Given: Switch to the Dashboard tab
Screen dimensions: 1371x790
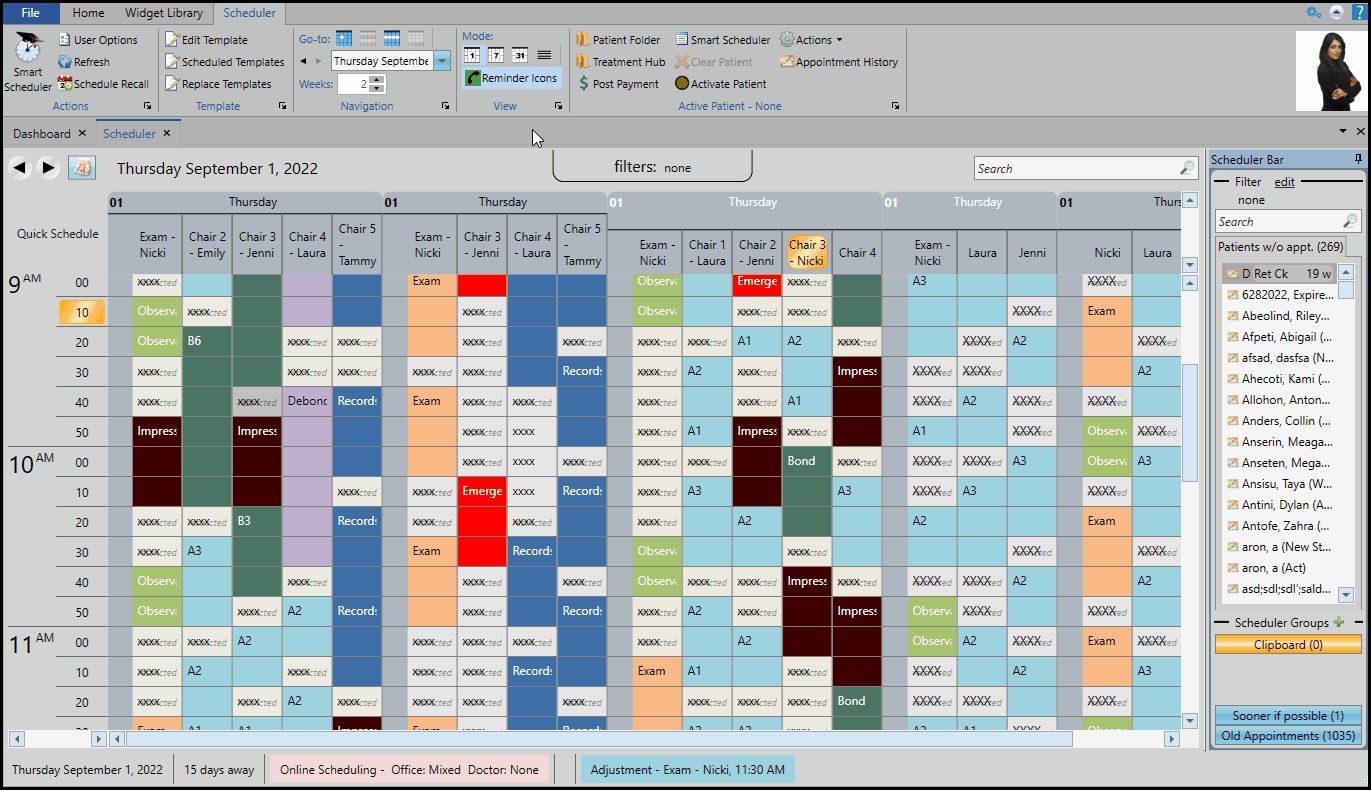Looking at the screenshot, I should 42,133.
